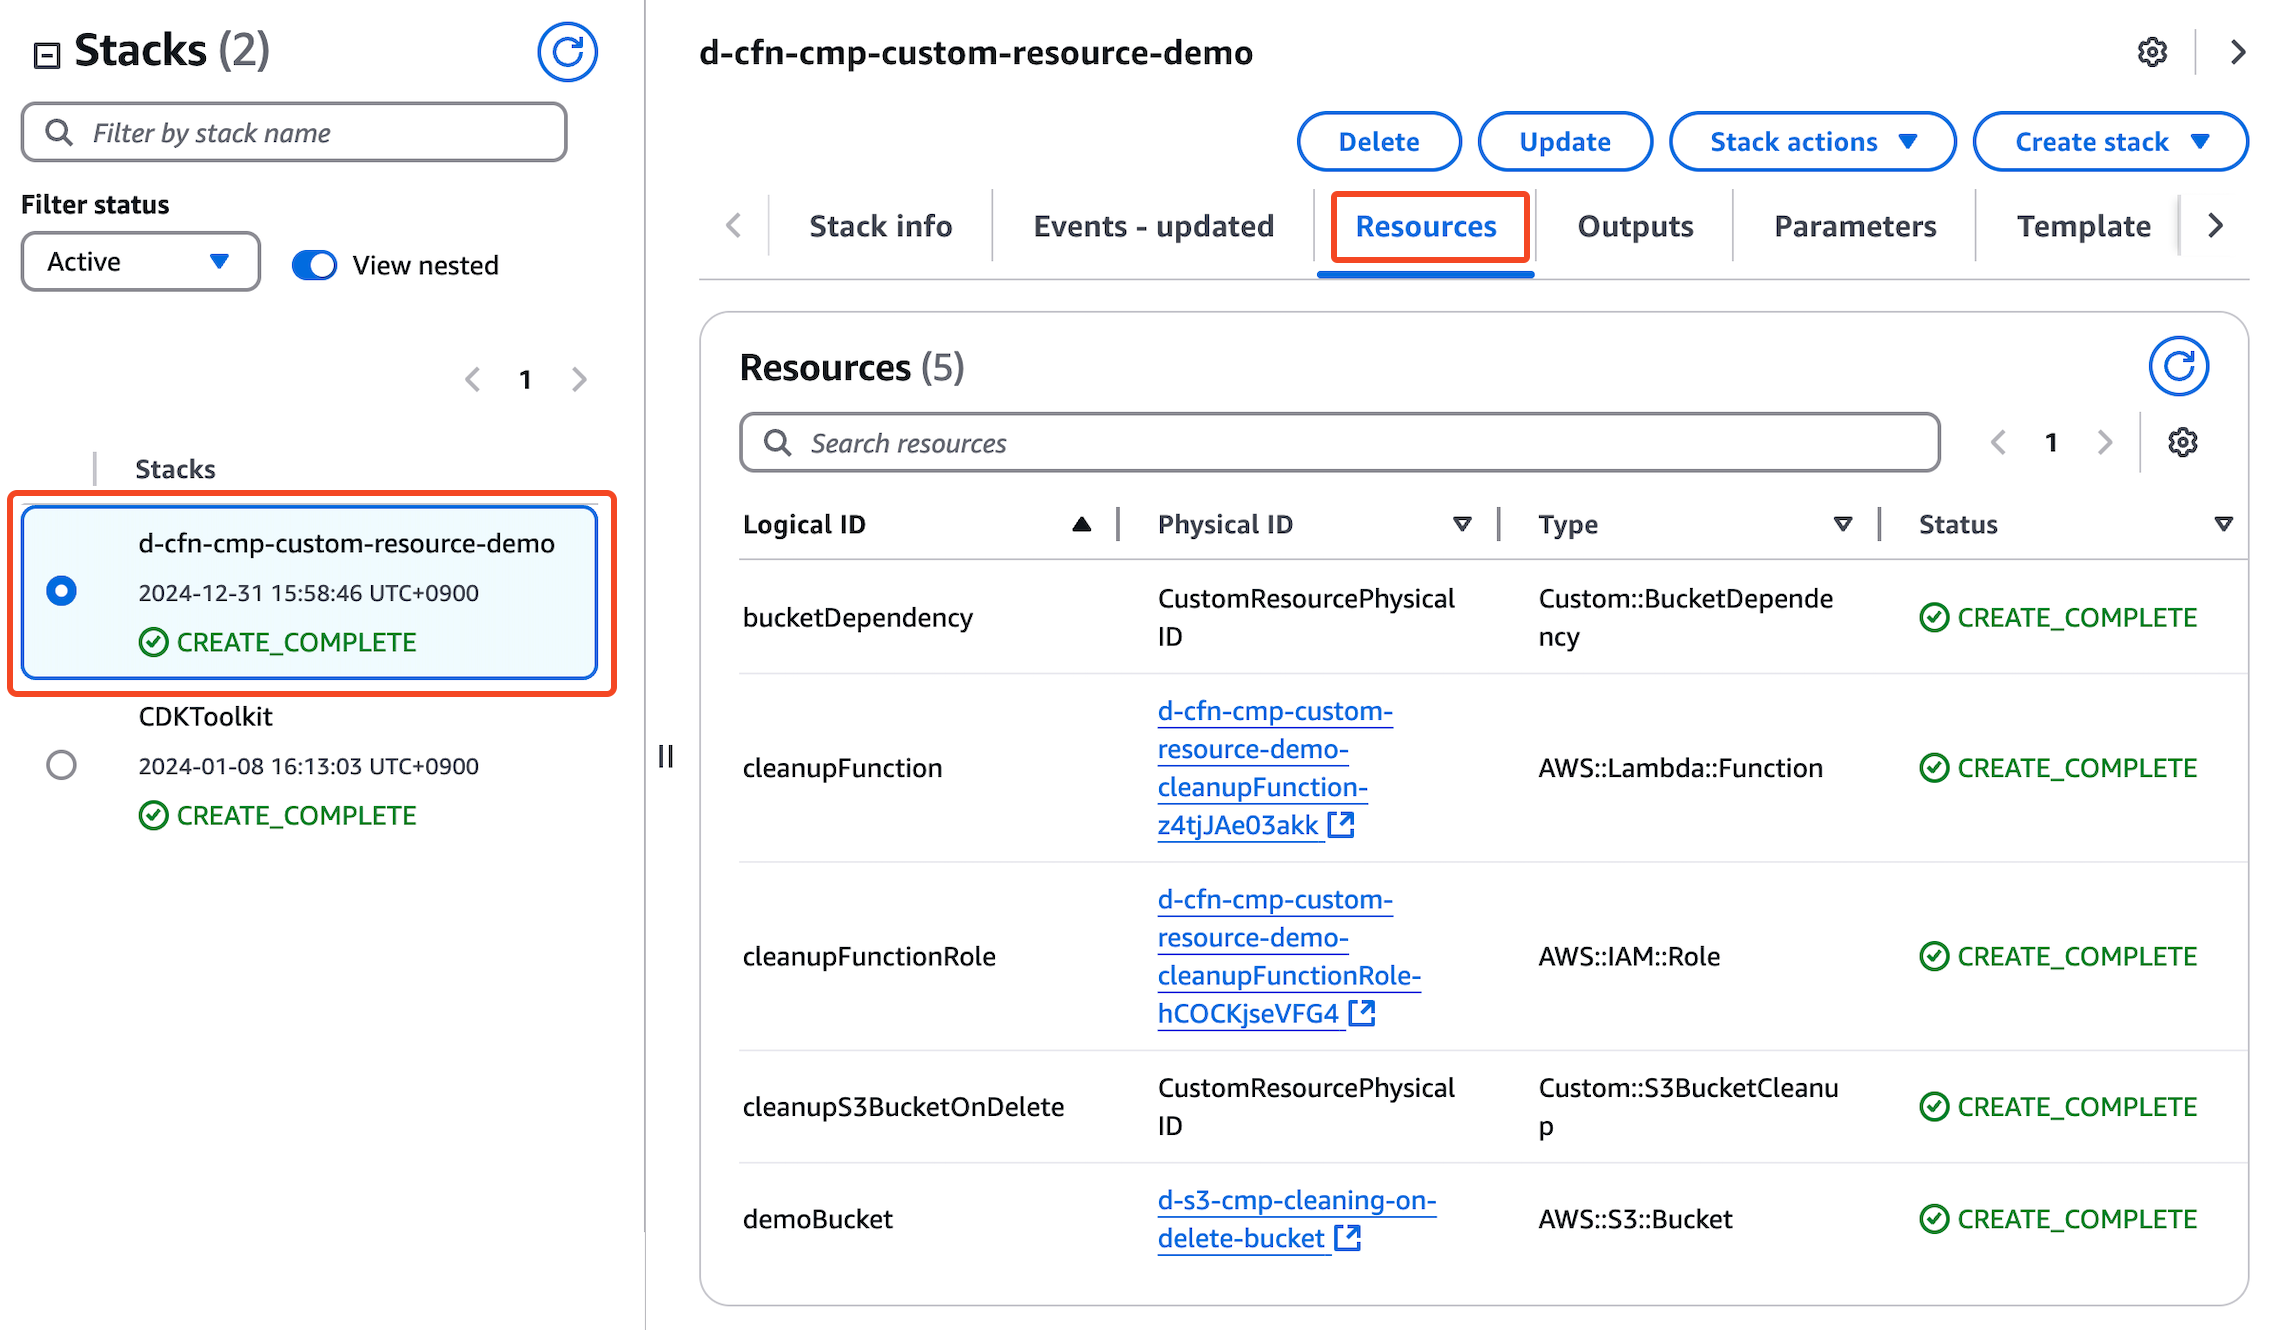The image size is (2272, 1330).
Task: Go to next resources page arrow
Action: coord(2105,442)
